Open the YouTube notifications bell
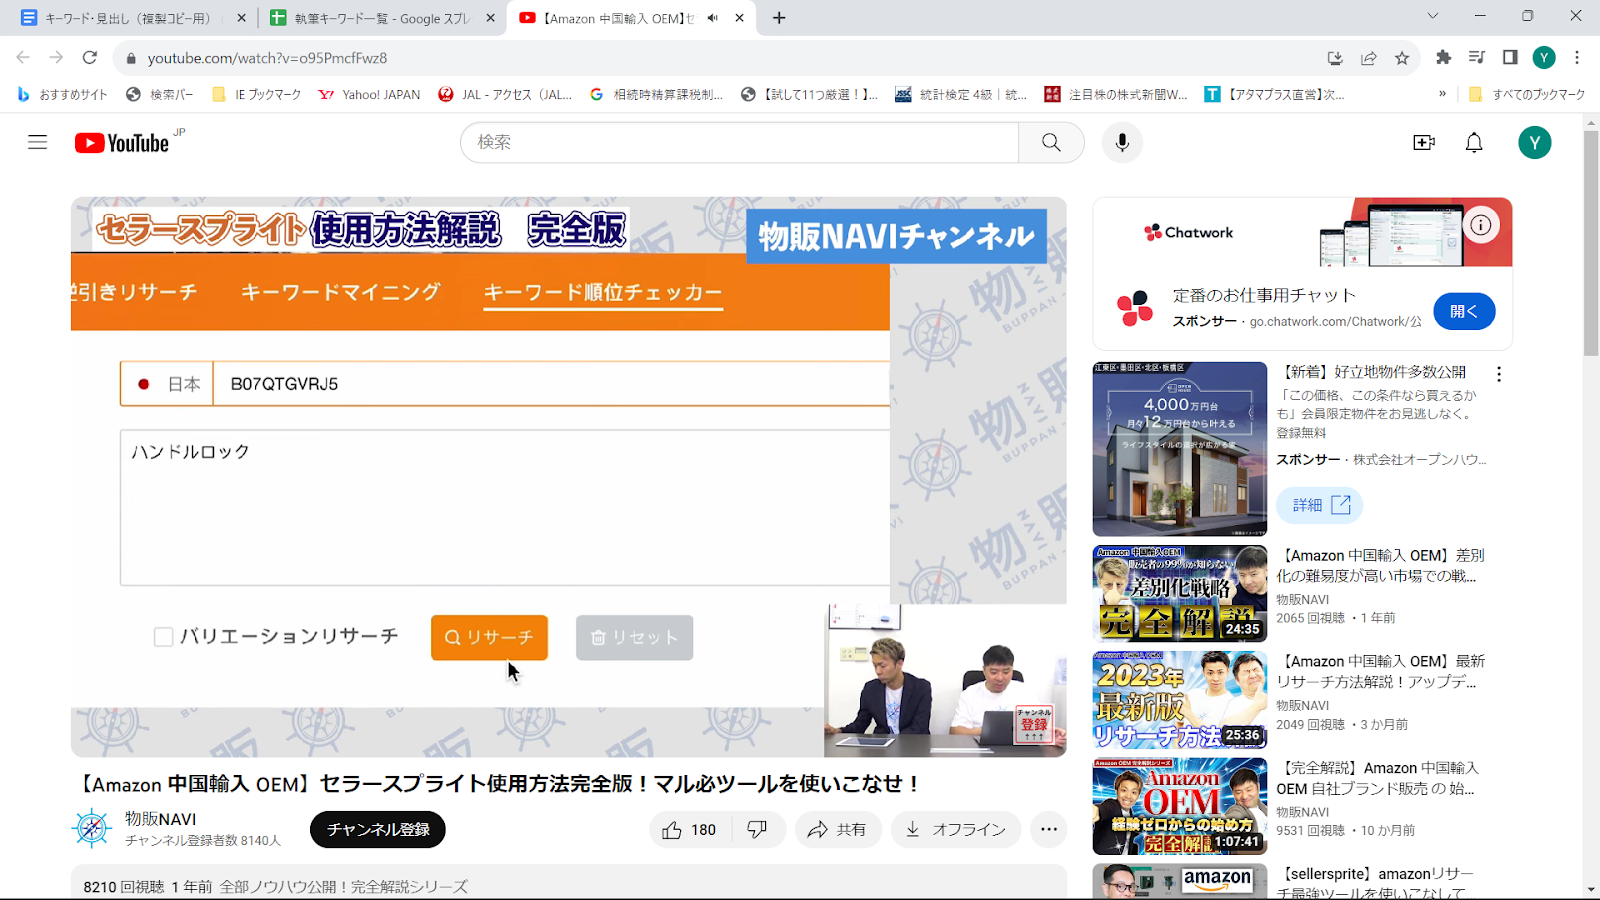 tap(1474, 143)
